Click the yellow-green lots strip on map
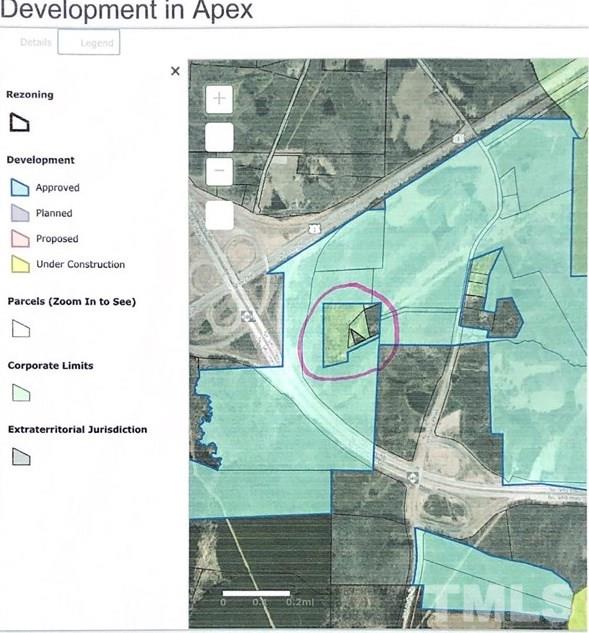Viewport: 589px width, 633px height. click(480, 273)
